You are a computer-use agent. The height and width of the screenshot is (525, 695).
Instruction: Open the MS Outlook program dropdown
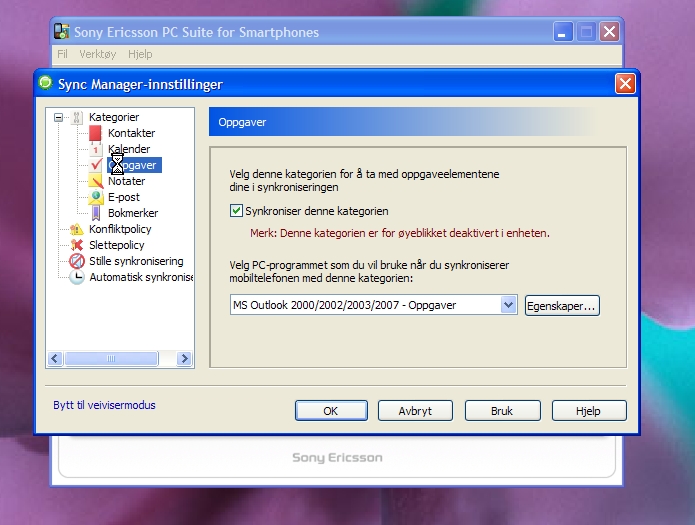[x=508, y=305]
